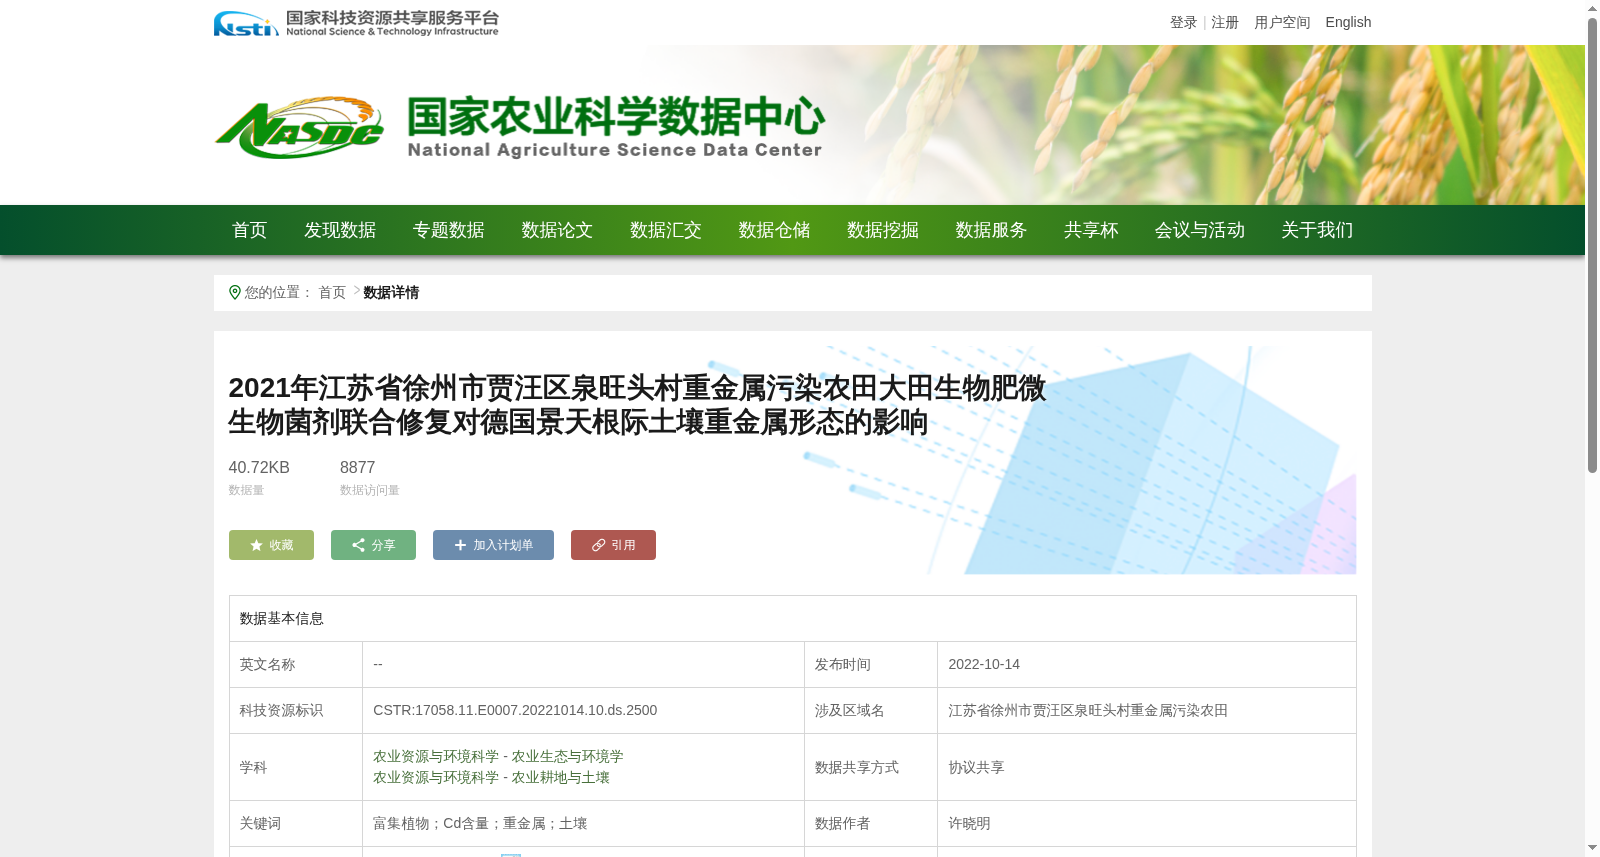Viewport: 1600px width, 857px height.
Task: Open the 数据仓储 menu item
Action: (774, 230)
